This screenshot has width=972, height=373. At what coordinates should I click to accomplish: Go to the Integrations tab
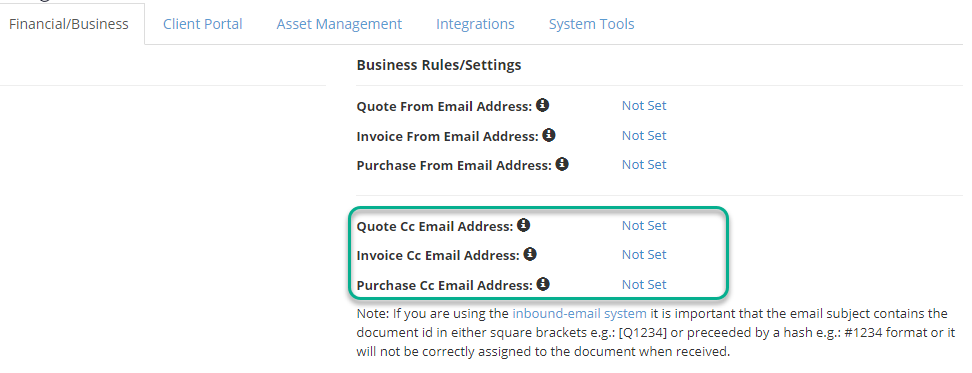pyautogui.click(x=475, y=24)
